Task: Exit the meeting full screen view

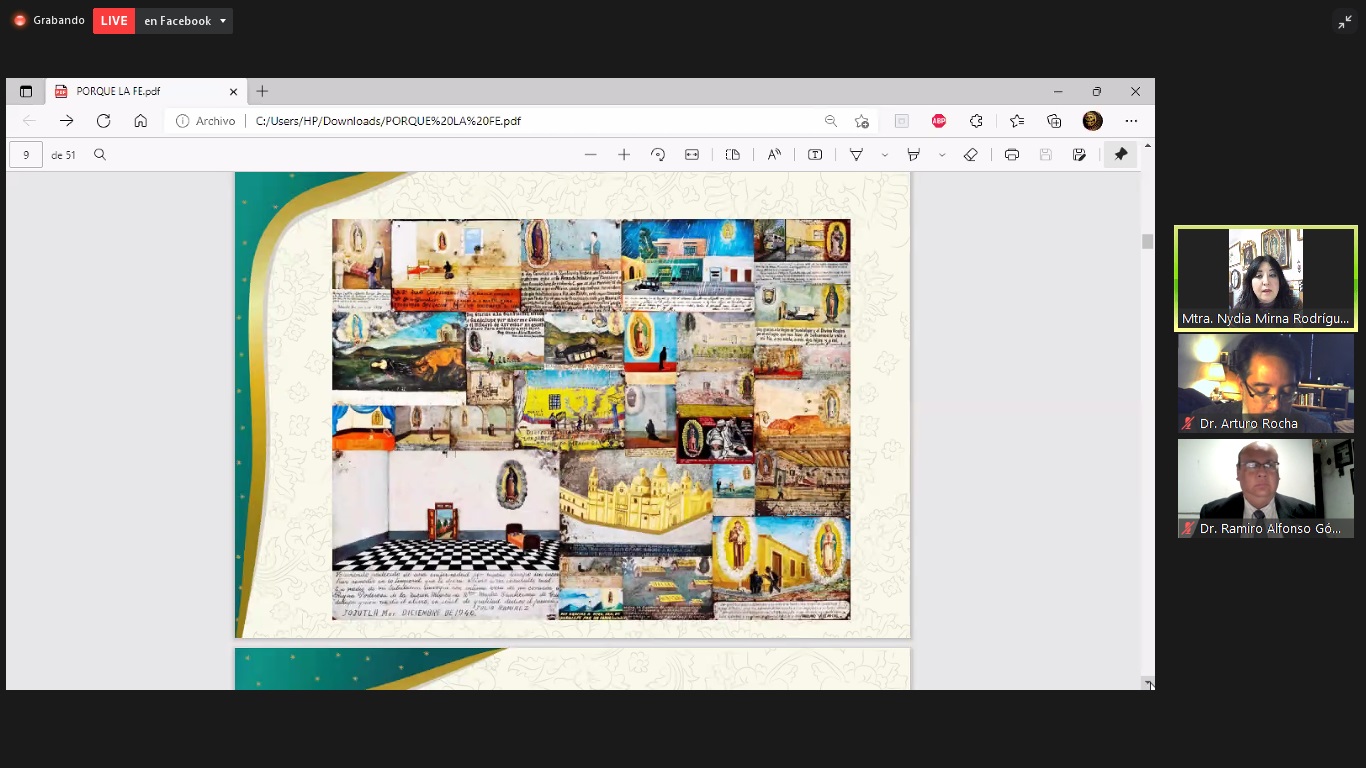Action: point(1344,22)
